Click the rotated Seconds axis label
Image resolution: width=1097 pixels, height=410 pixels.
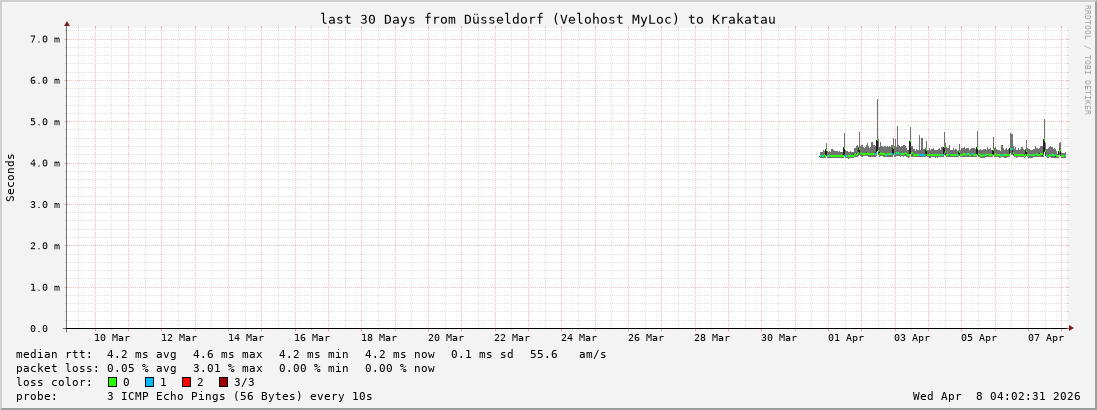point(11,177)
